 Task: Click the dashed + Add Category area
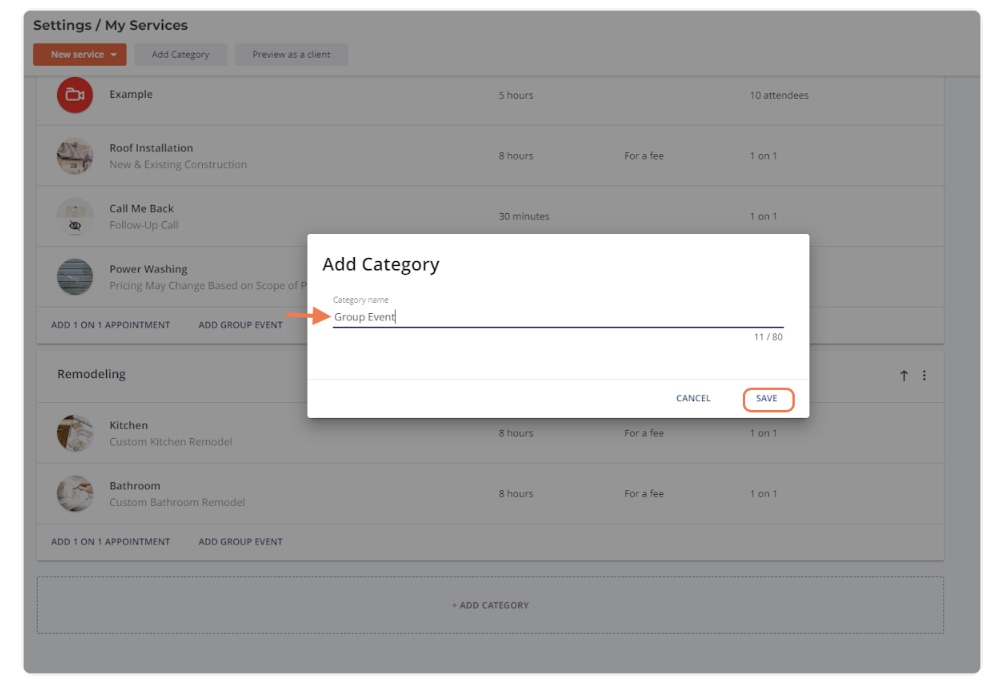[x=490, y=605]
